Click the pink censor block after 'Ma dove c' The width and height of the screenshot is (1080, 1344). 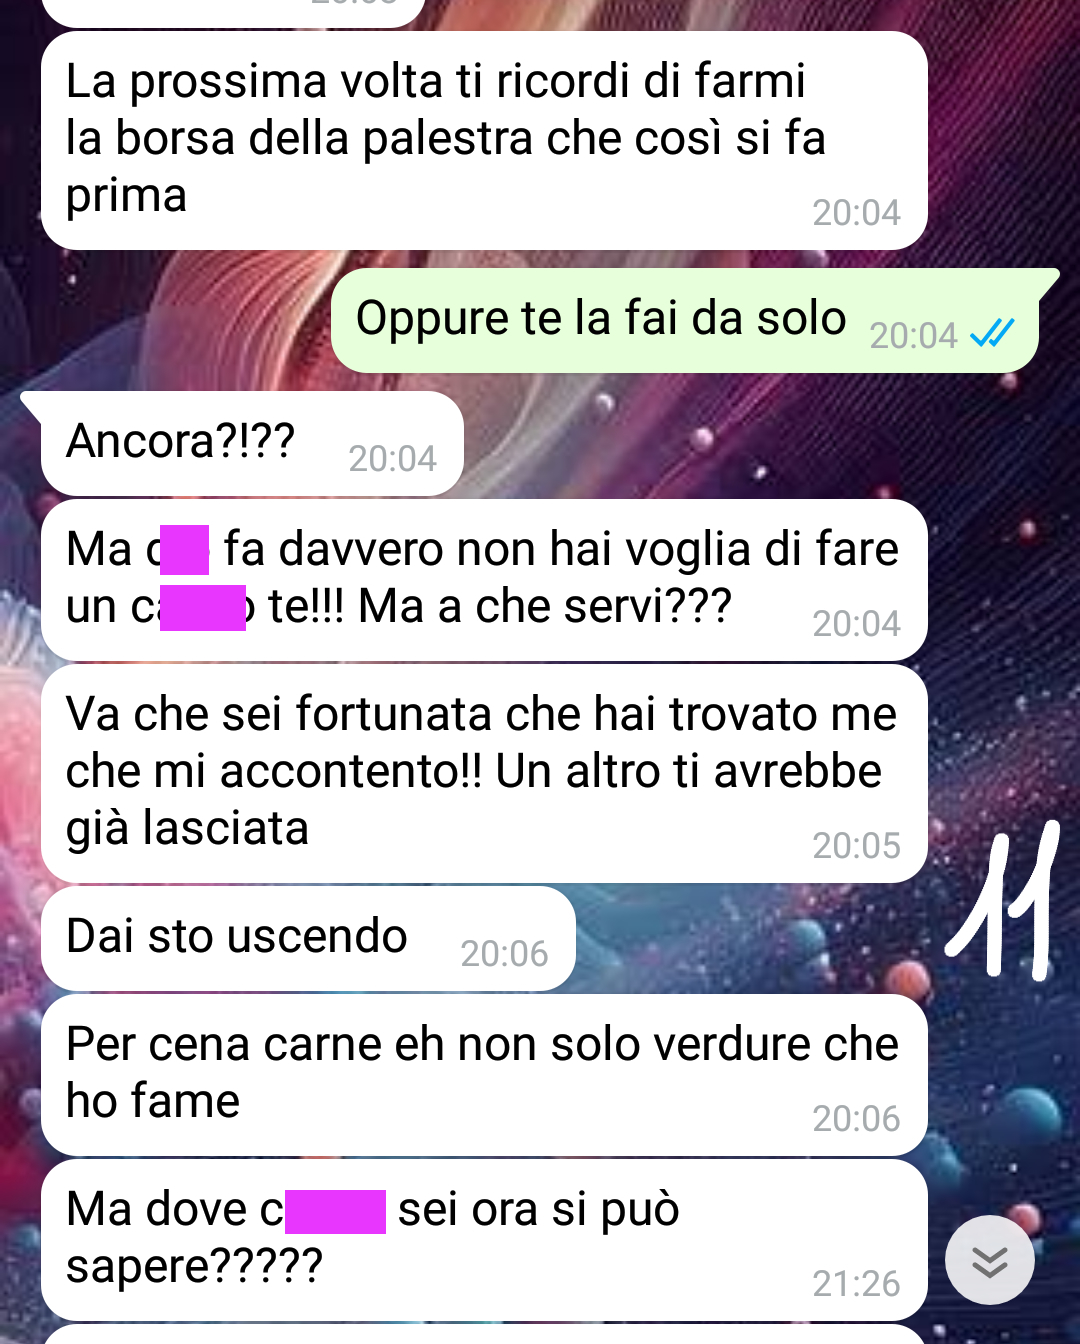336,1211
